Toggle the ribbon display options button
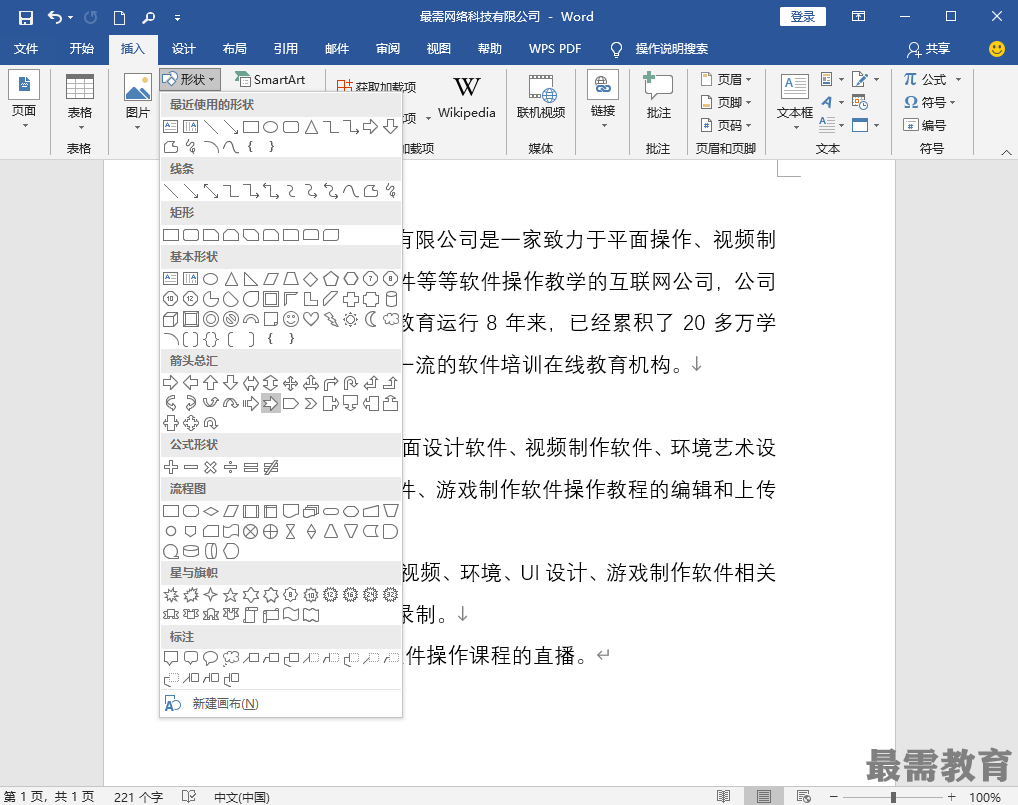The width and height of the screenshot is (1018, 805). (x=858, y=17)
